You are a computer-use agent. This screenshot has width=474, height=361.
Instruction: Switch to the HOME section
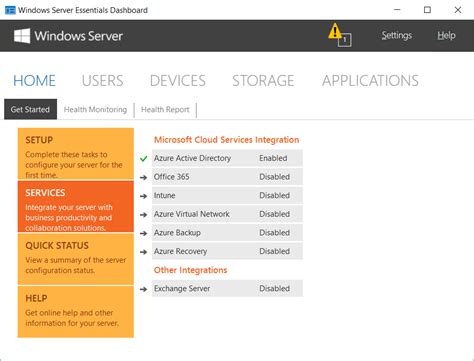(x=34, y=81)
